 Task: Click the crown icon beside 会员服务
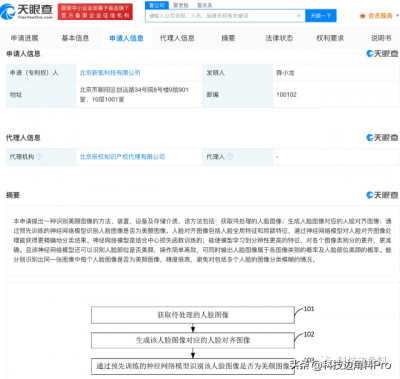pyautogui.click(x=362, y=16)
